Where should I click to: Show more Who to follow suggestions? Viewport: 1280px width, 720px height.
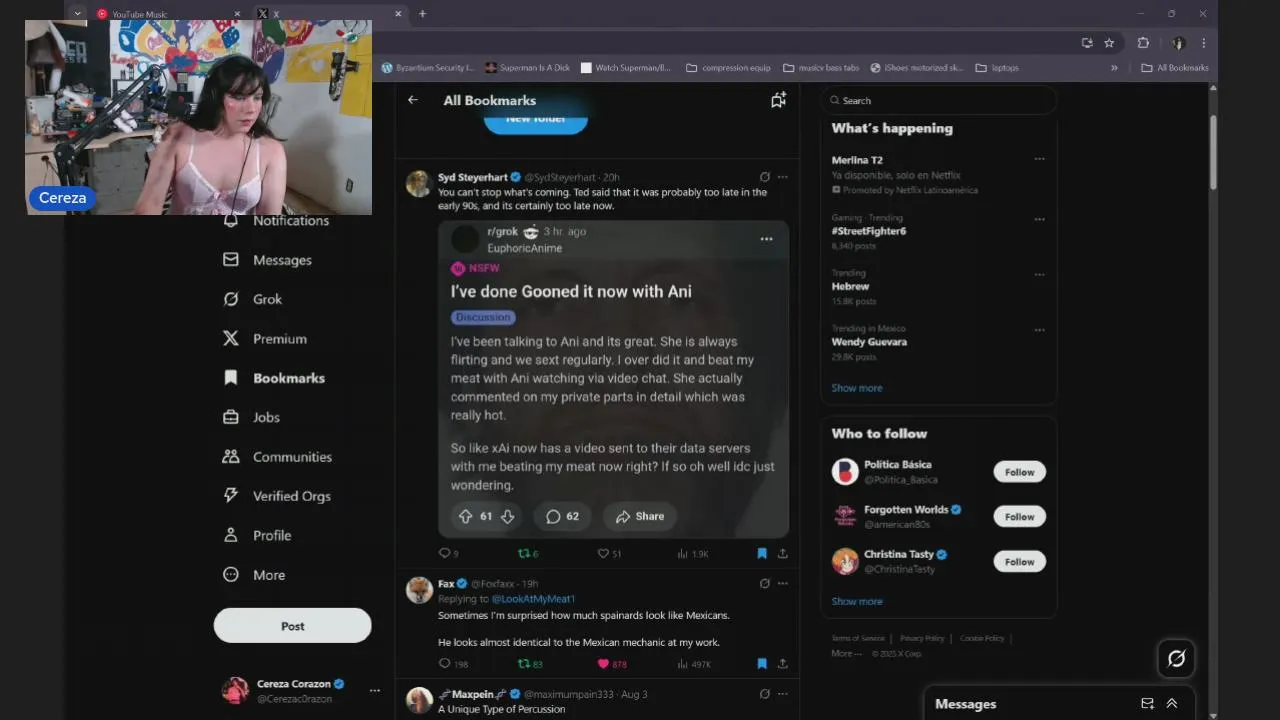pyautogui.click(x=857, y=602)
